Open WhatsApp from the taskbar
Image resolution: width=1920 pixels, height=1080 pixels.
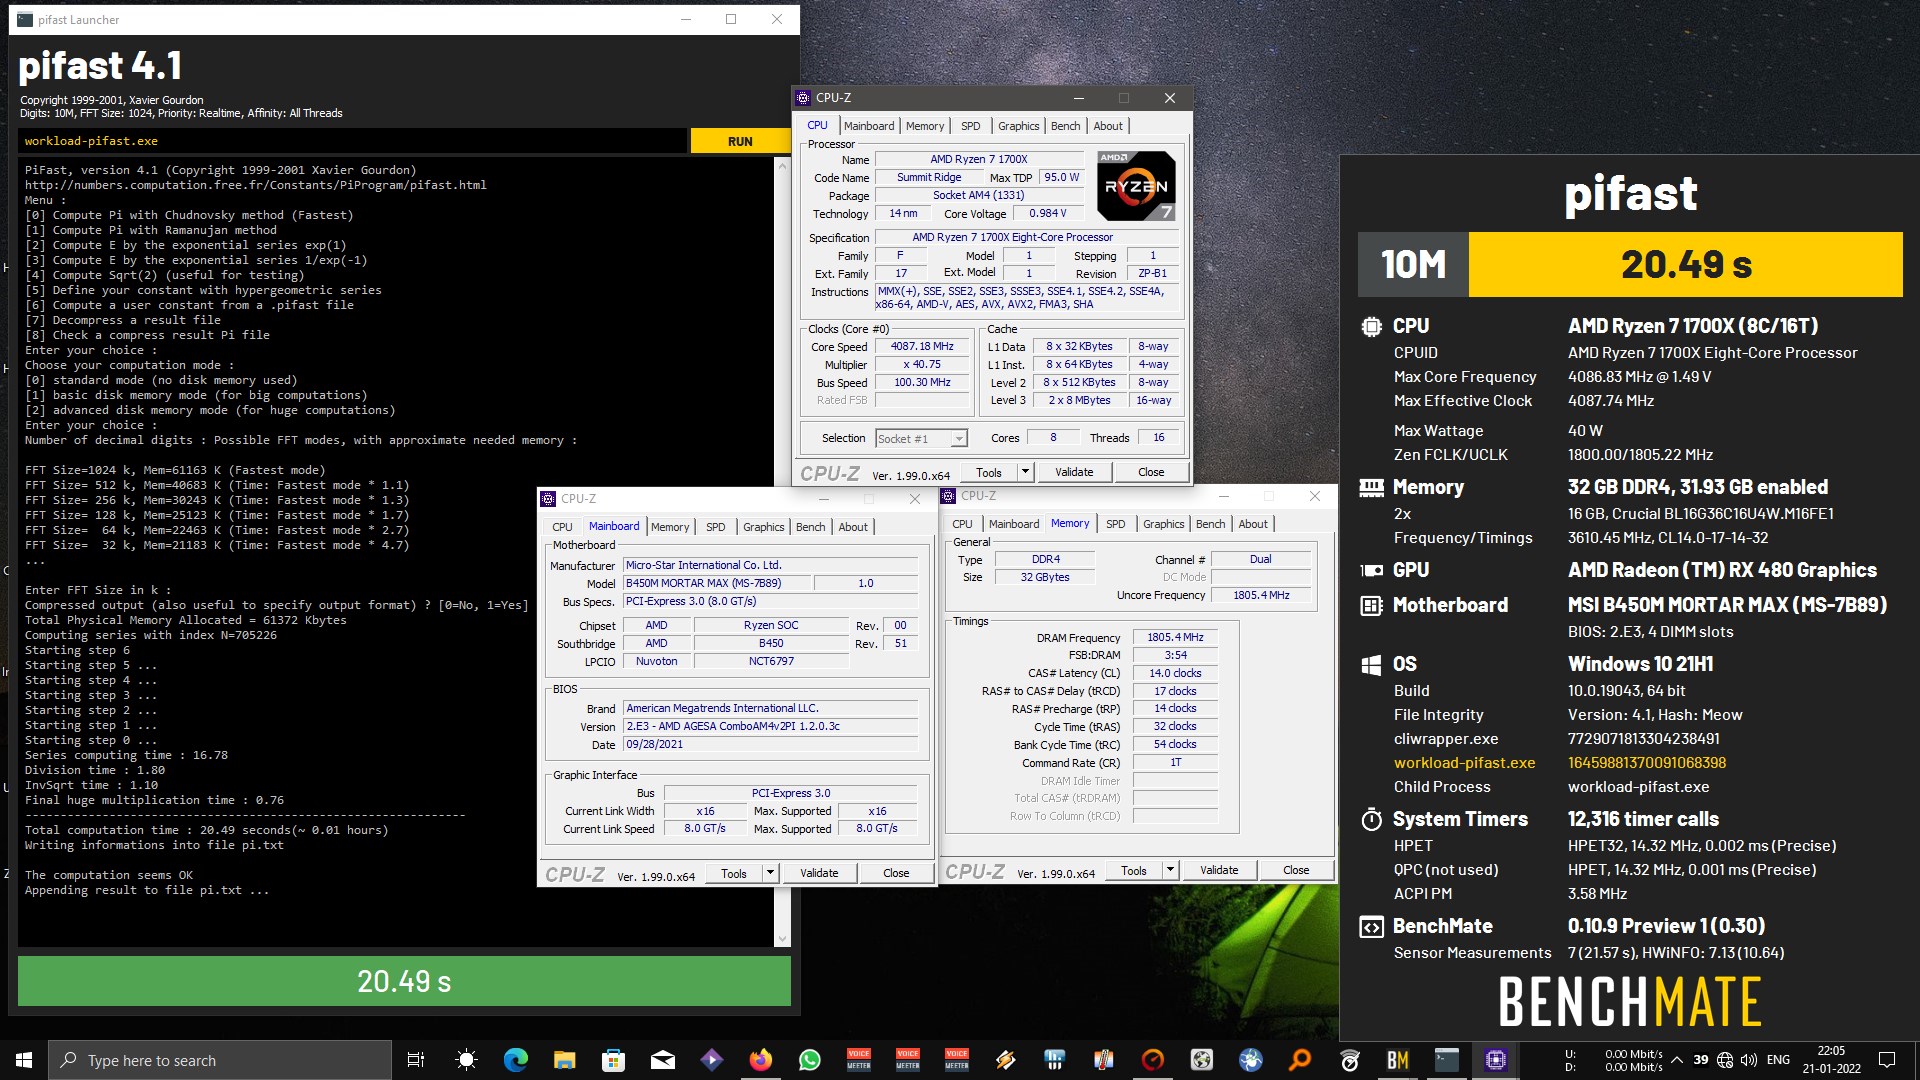click(x=809, y=1060)
